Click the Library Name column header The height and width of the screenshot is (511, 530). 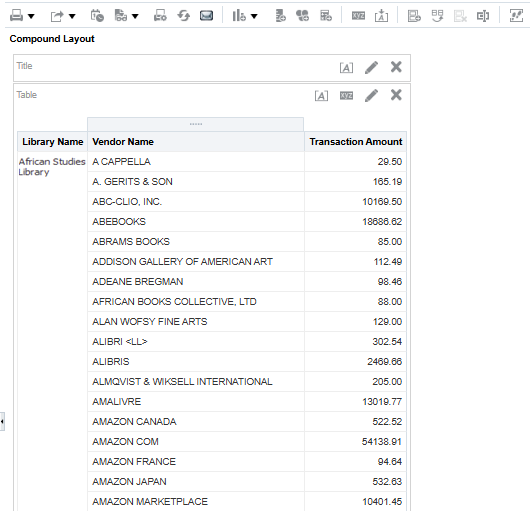tap(53, 142)
